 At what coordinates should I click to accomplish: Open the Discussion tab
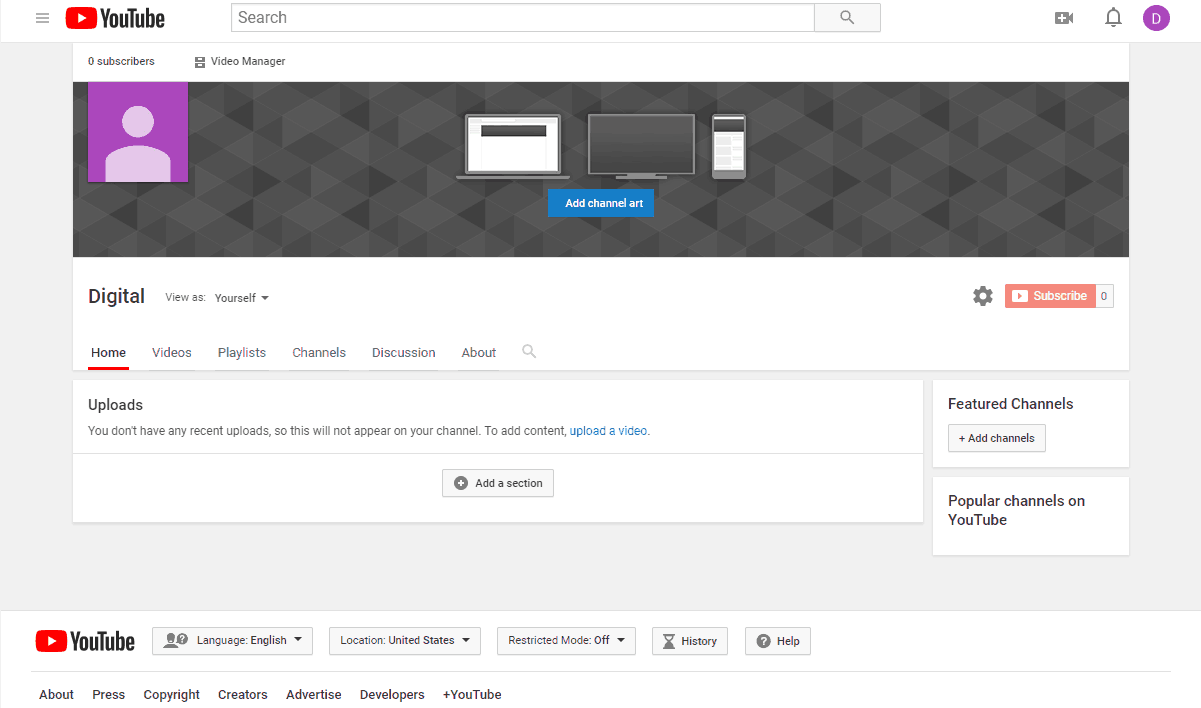tap(404, 352)
